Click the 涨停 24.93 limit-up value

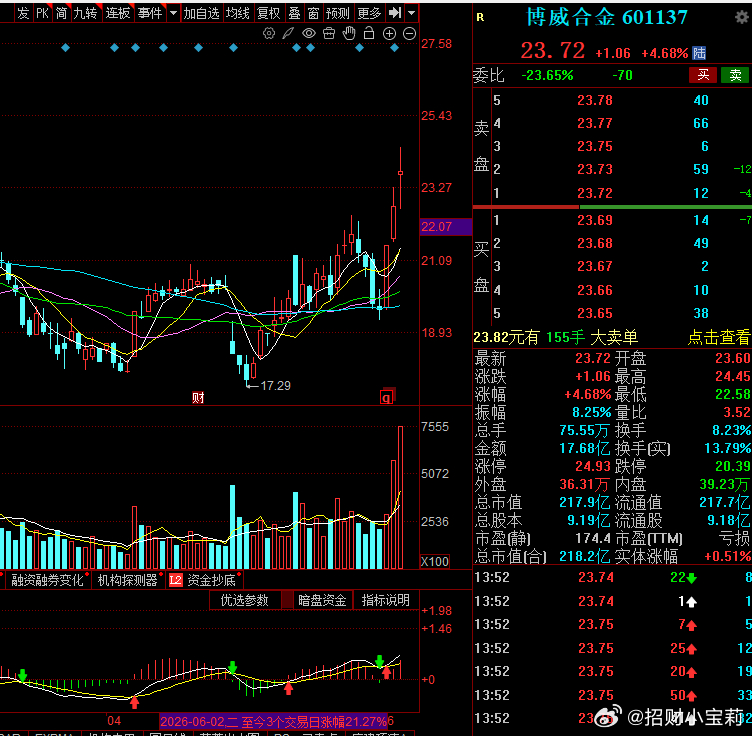593,466
